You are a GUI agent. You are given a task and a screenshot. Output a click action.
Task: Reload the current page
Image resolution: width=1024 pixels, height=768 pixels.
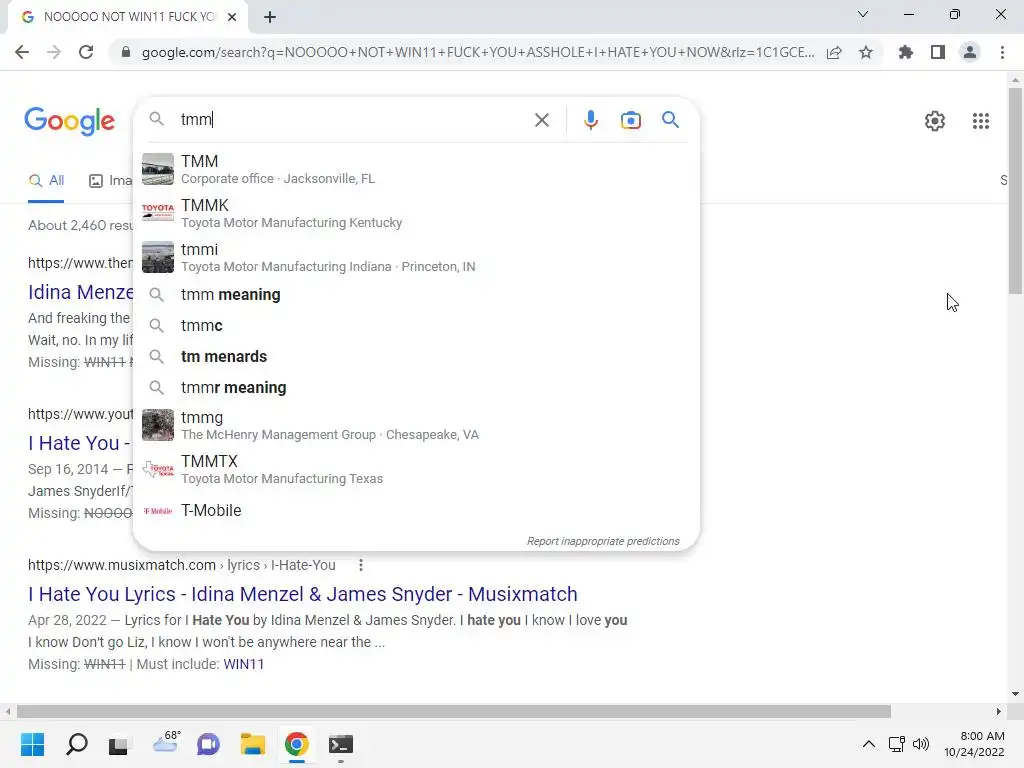coord(86,52)
